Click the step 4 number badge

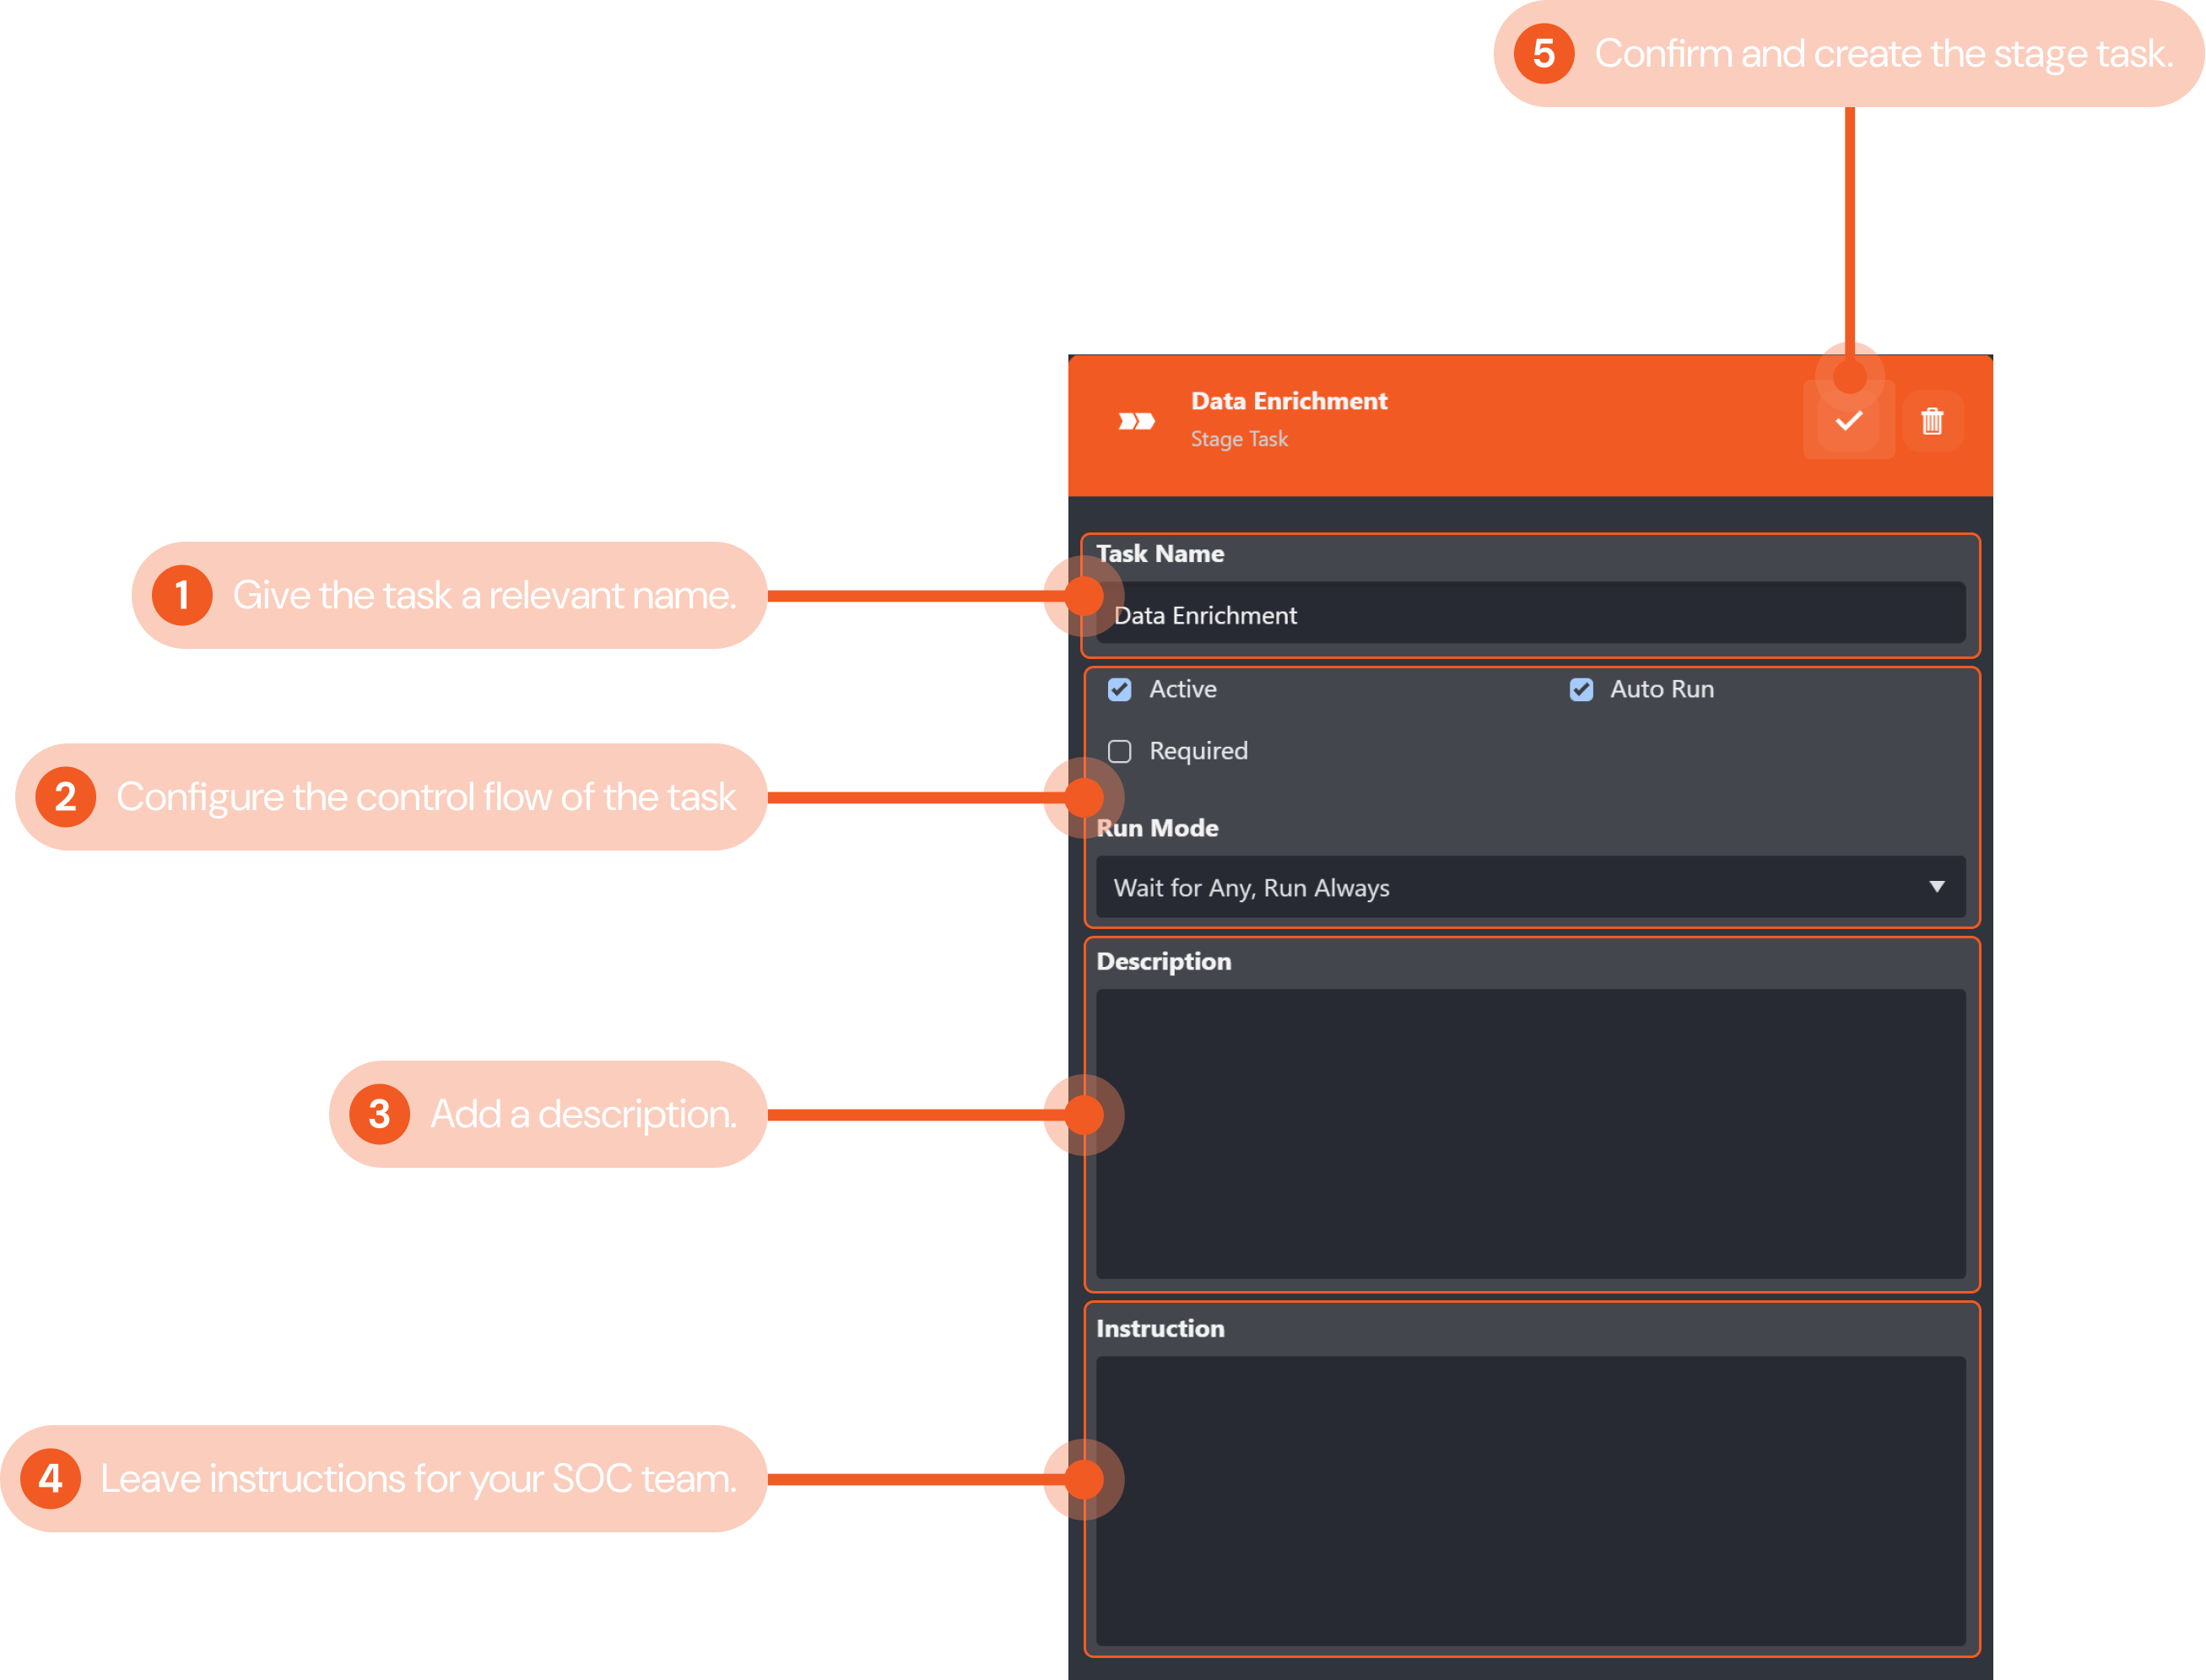click(50, 1479)
